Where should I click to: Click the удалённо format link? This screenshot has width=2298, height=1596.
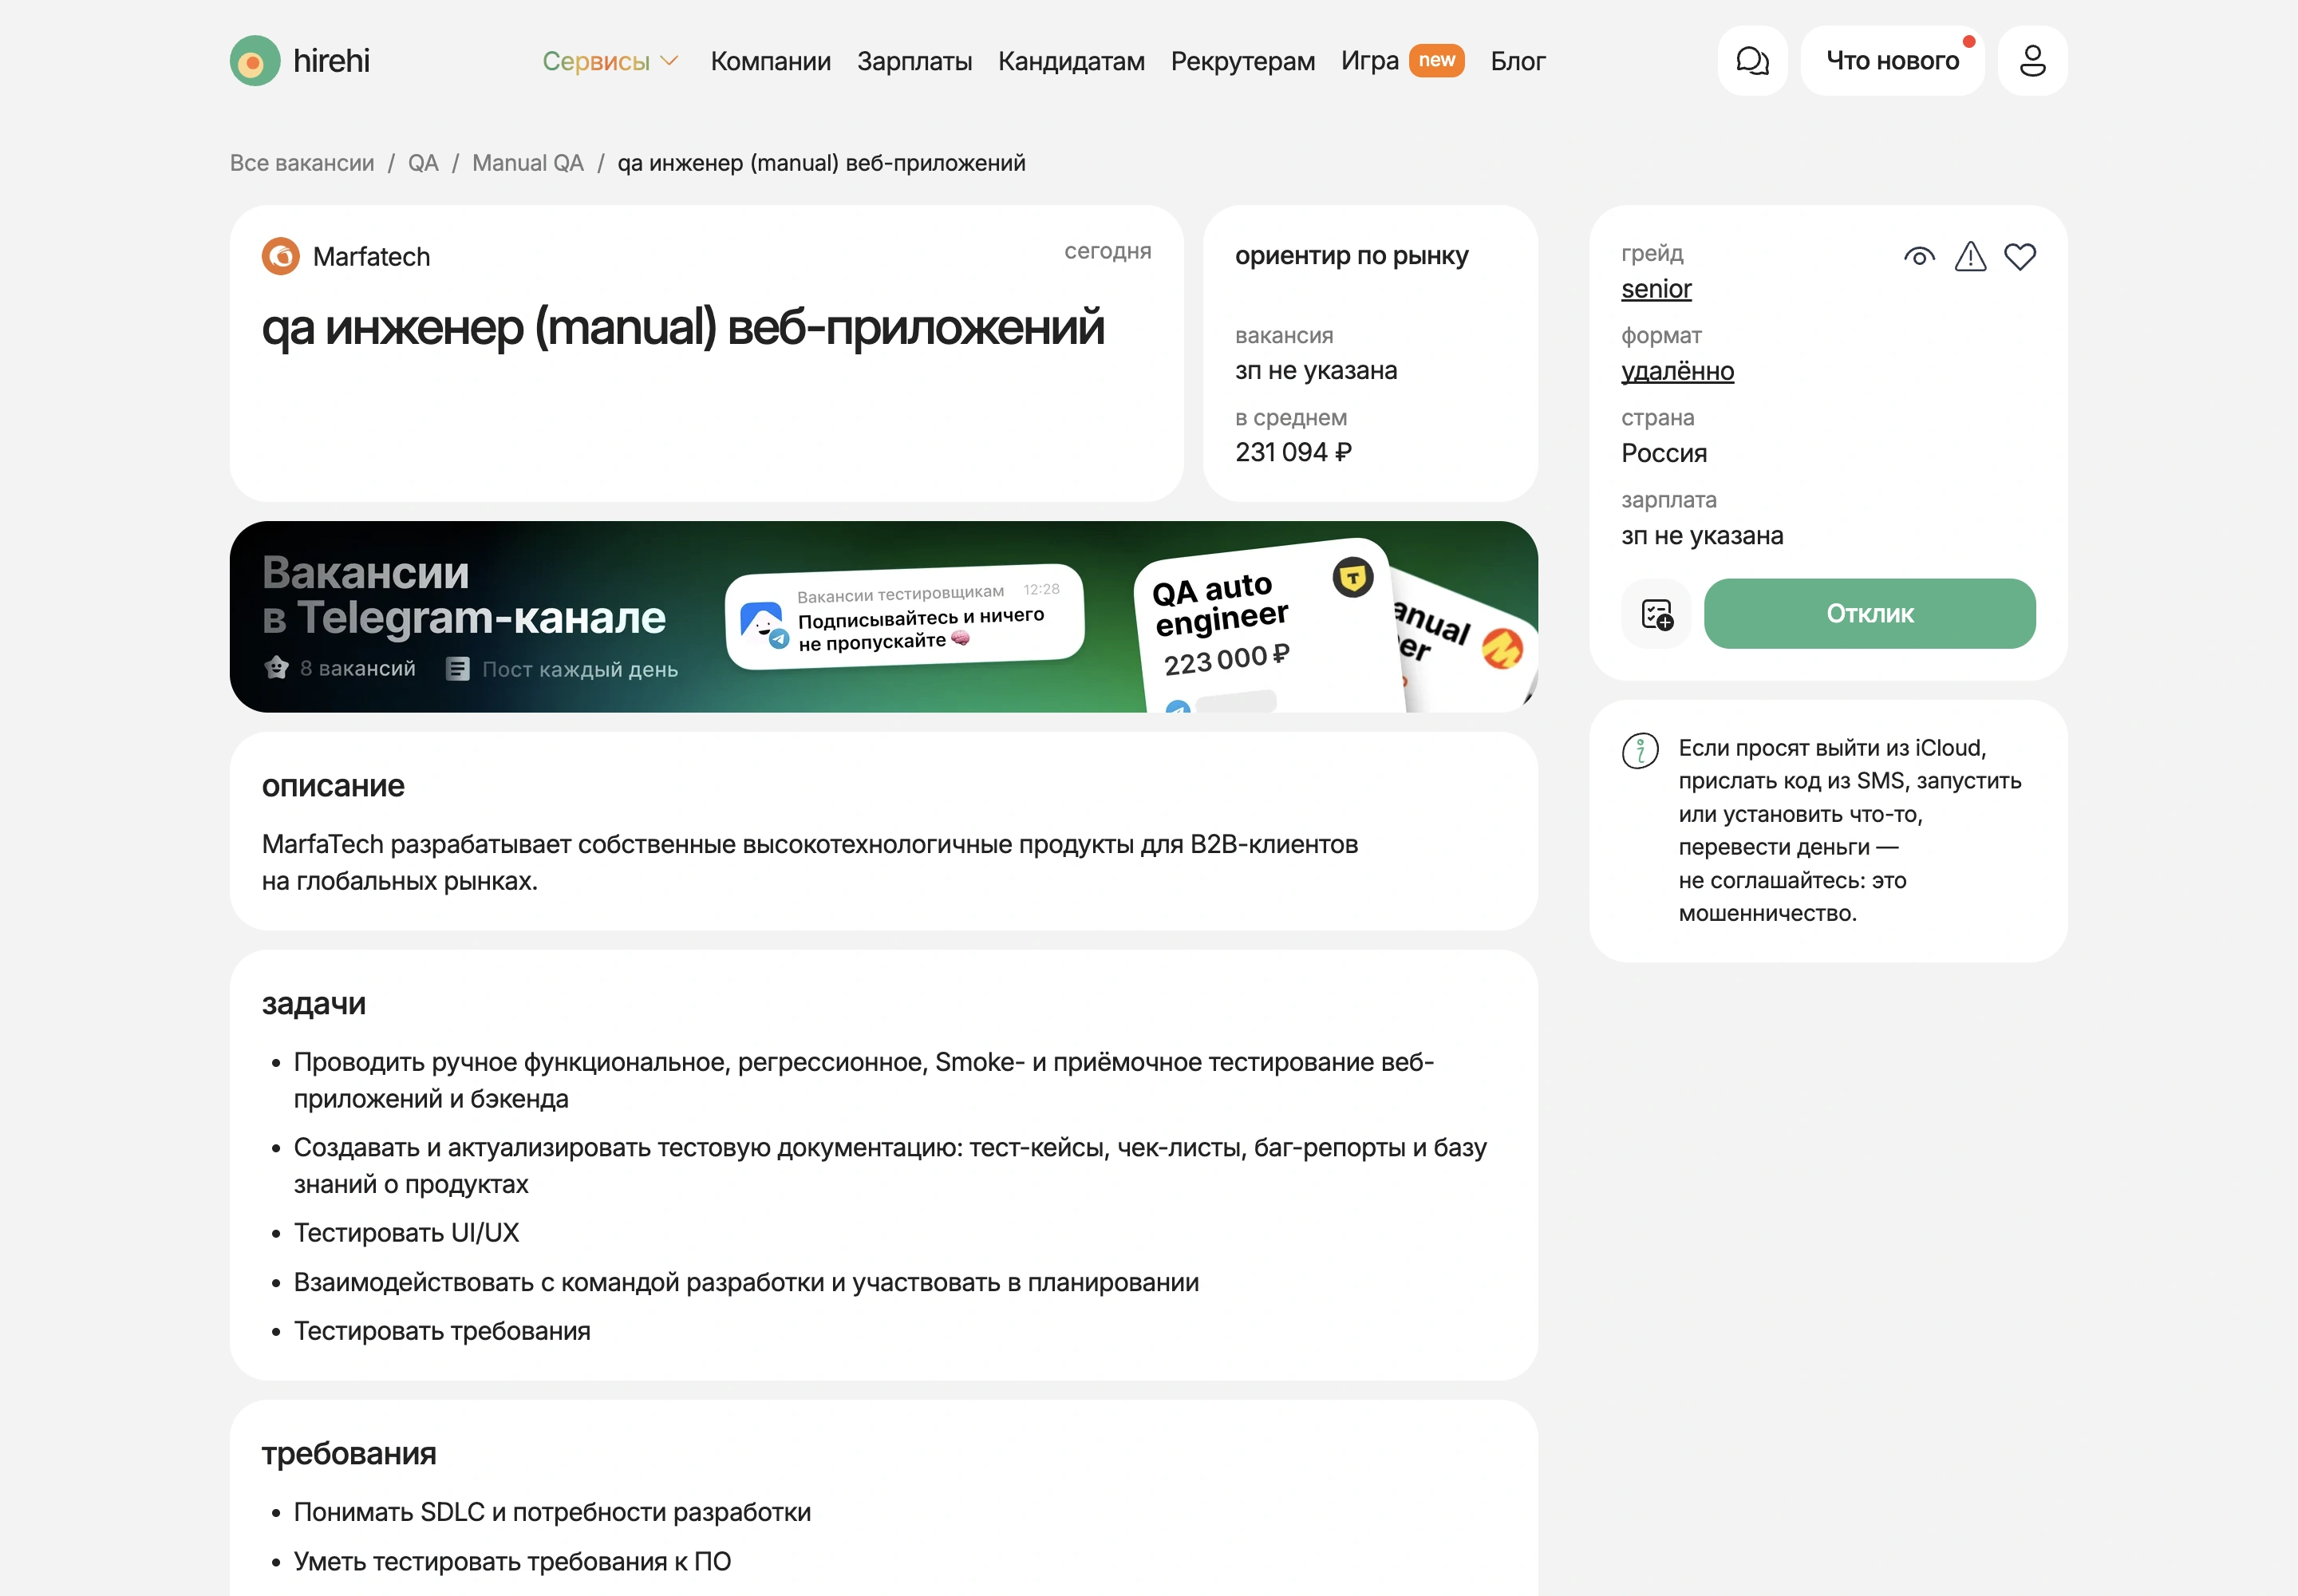[x=1677, y=371]
